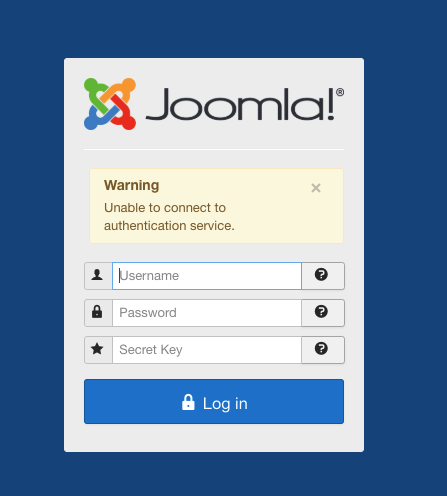Click the blue Log in button
The width and height of the screenshot is (447, 496).
pos(214,401)
